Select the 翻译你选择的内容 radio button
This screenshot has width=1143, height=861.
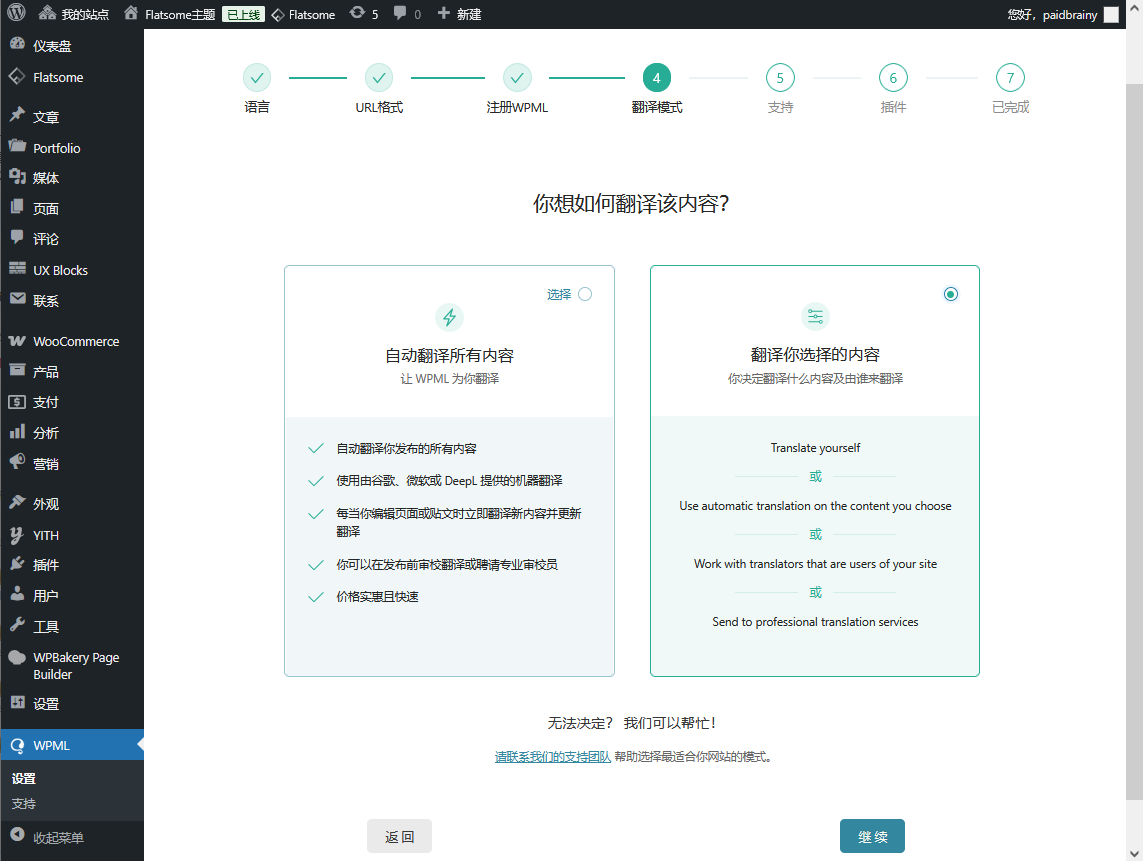(x=951, y=294)
